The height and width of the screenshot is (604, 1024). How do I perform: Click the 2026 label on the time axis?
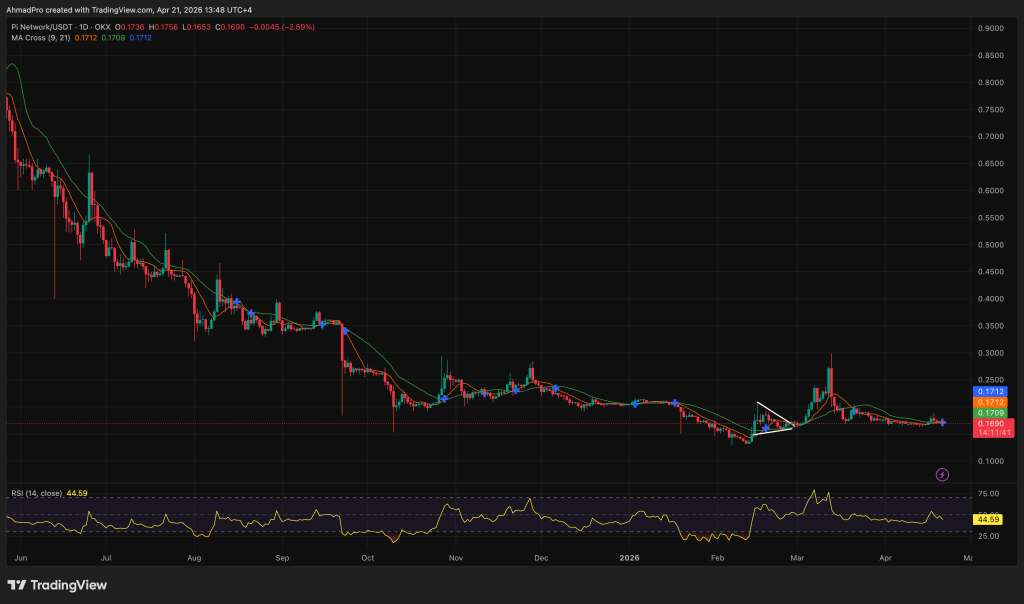pyautogui.click(x=629, y=558)
